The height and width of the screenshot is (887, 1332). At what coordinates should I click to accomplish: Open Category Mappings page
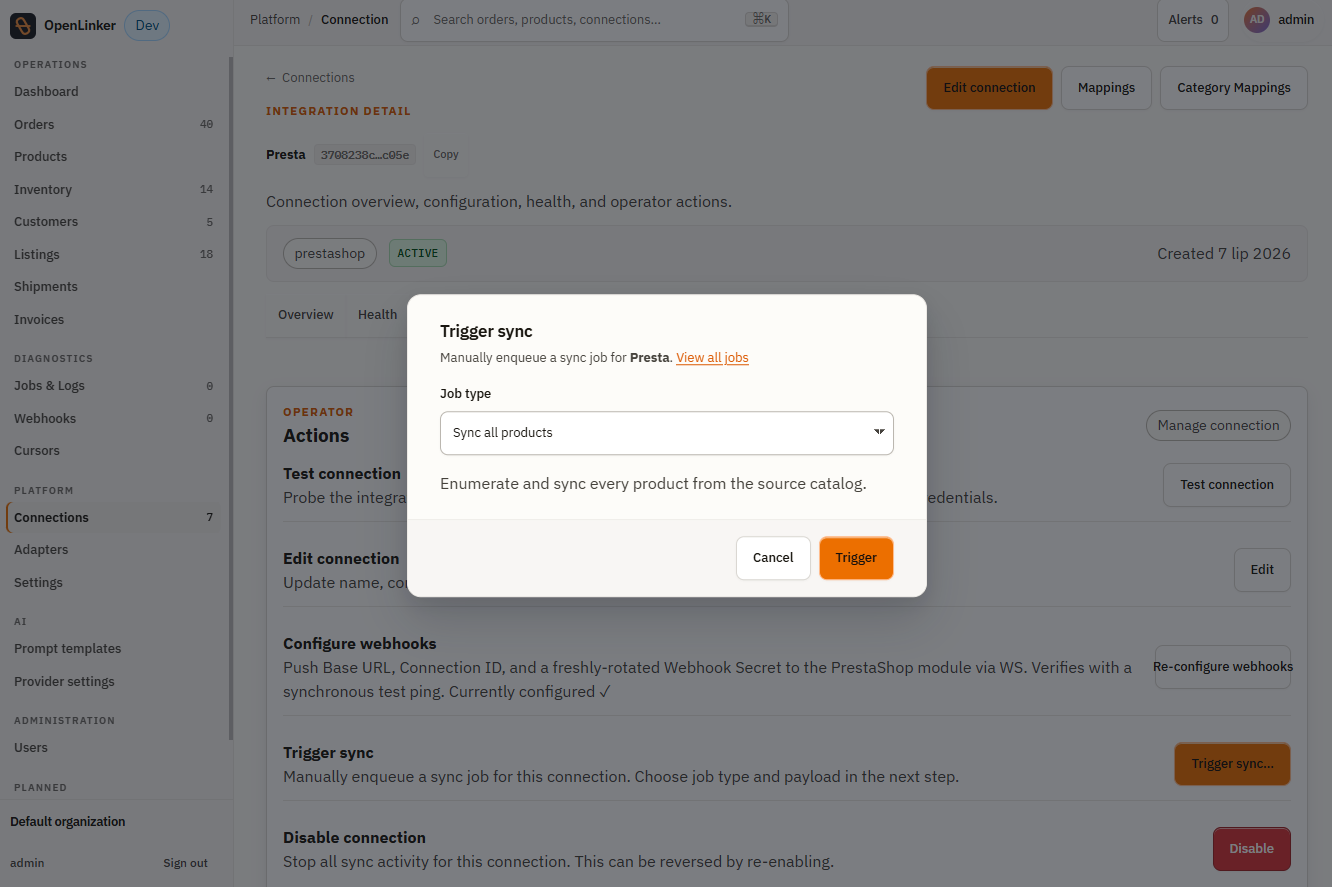point(1234,88)
